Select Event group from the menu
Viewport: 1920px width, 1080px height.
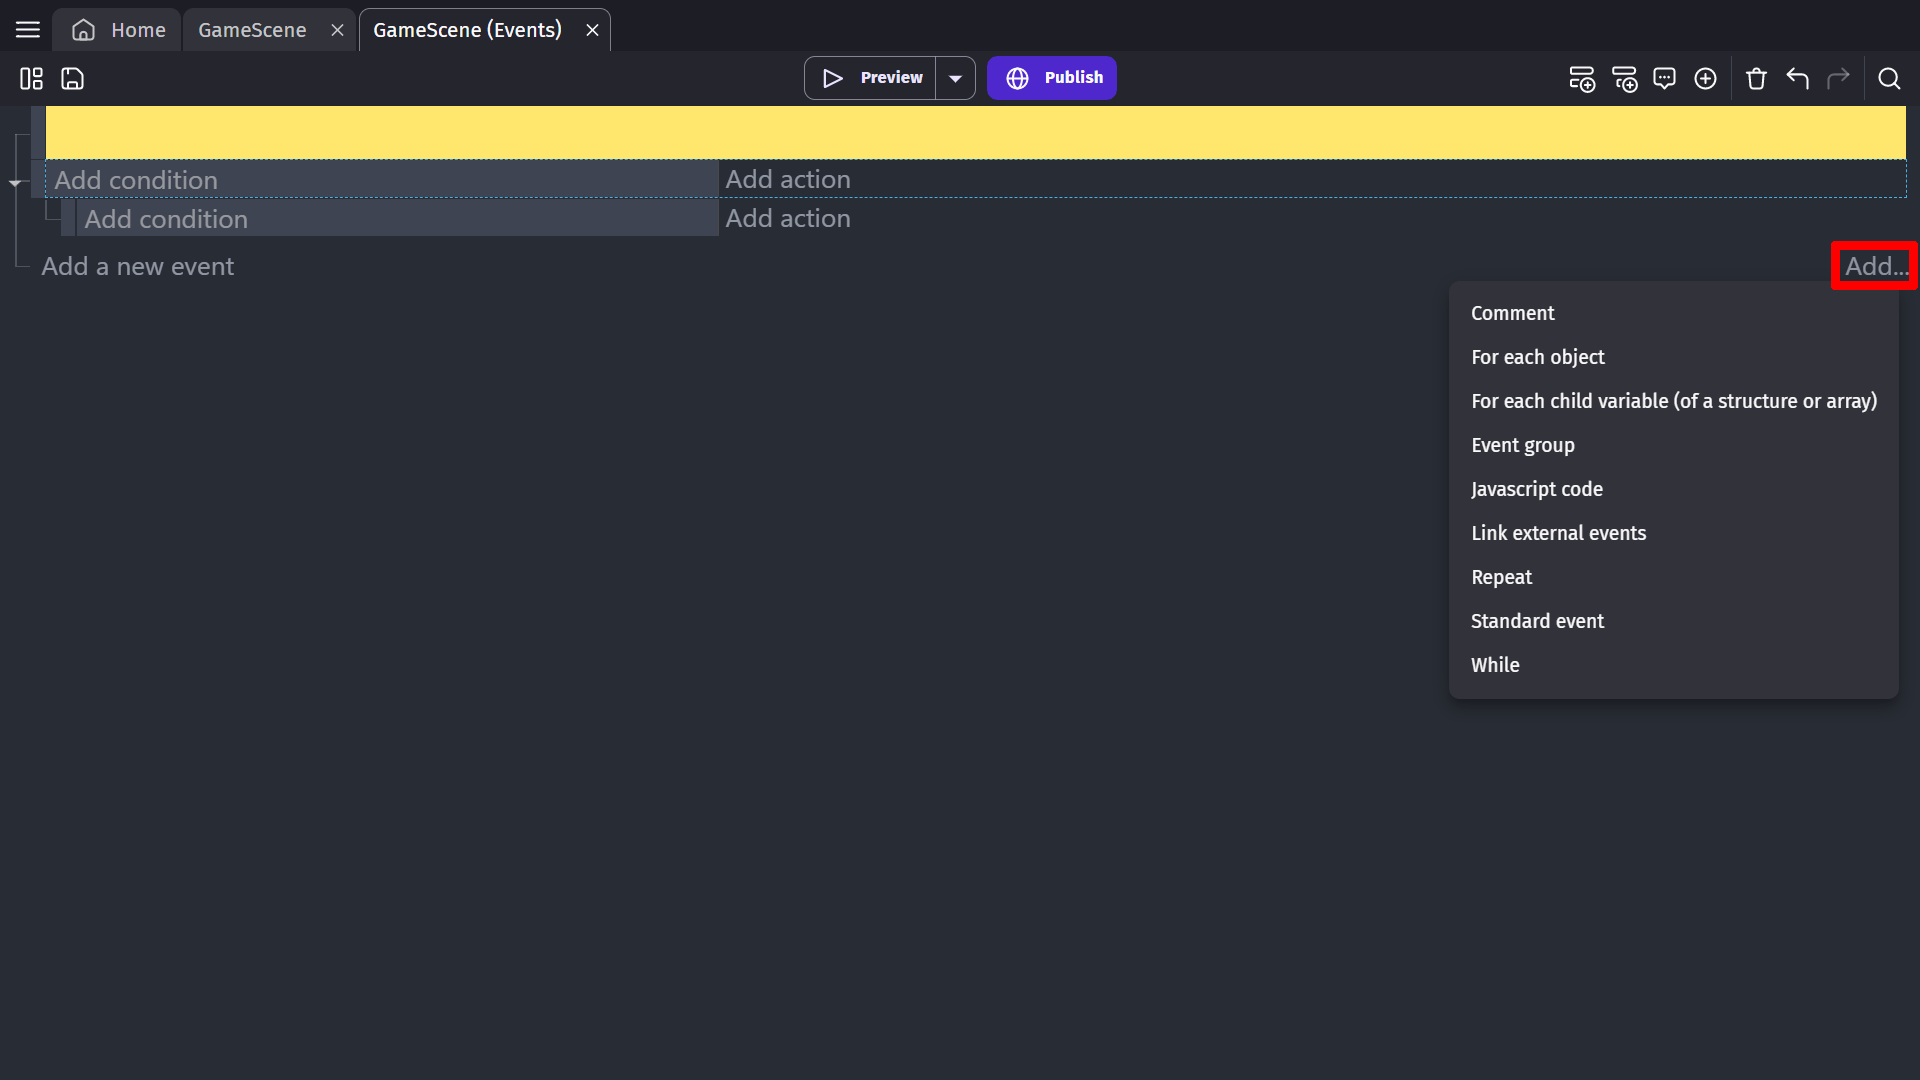tap(1522, 445)
